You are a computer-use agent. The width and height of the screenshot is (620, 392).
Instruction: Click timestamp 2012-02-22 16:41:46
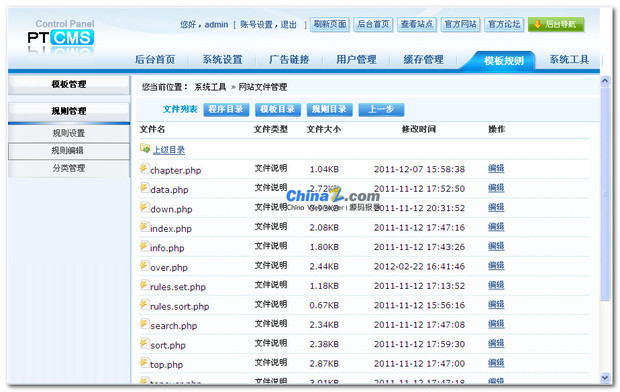coord(419,266)
